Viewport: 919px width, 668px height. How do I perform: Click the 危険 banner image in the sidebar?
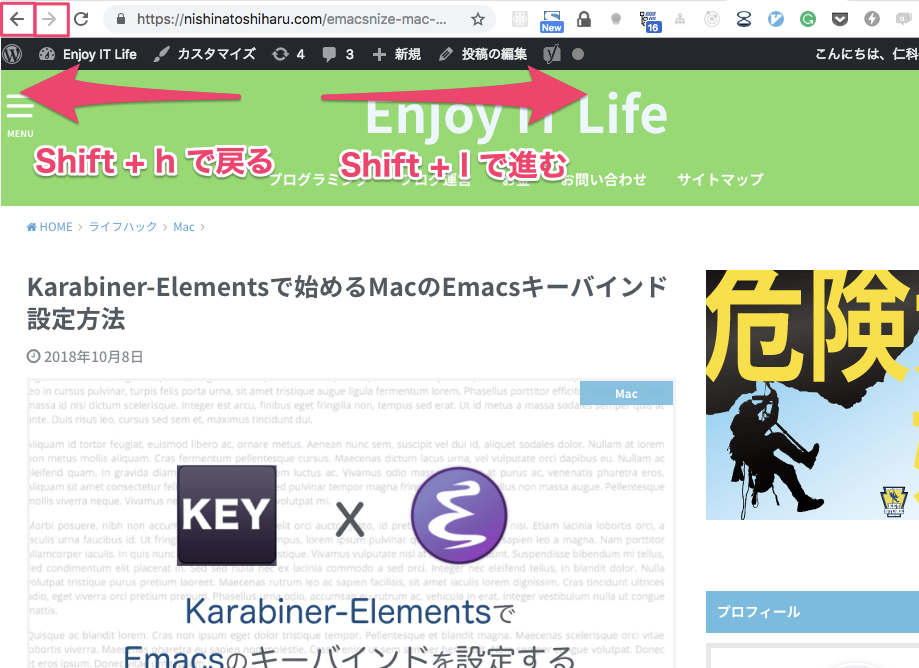[812, 396]
